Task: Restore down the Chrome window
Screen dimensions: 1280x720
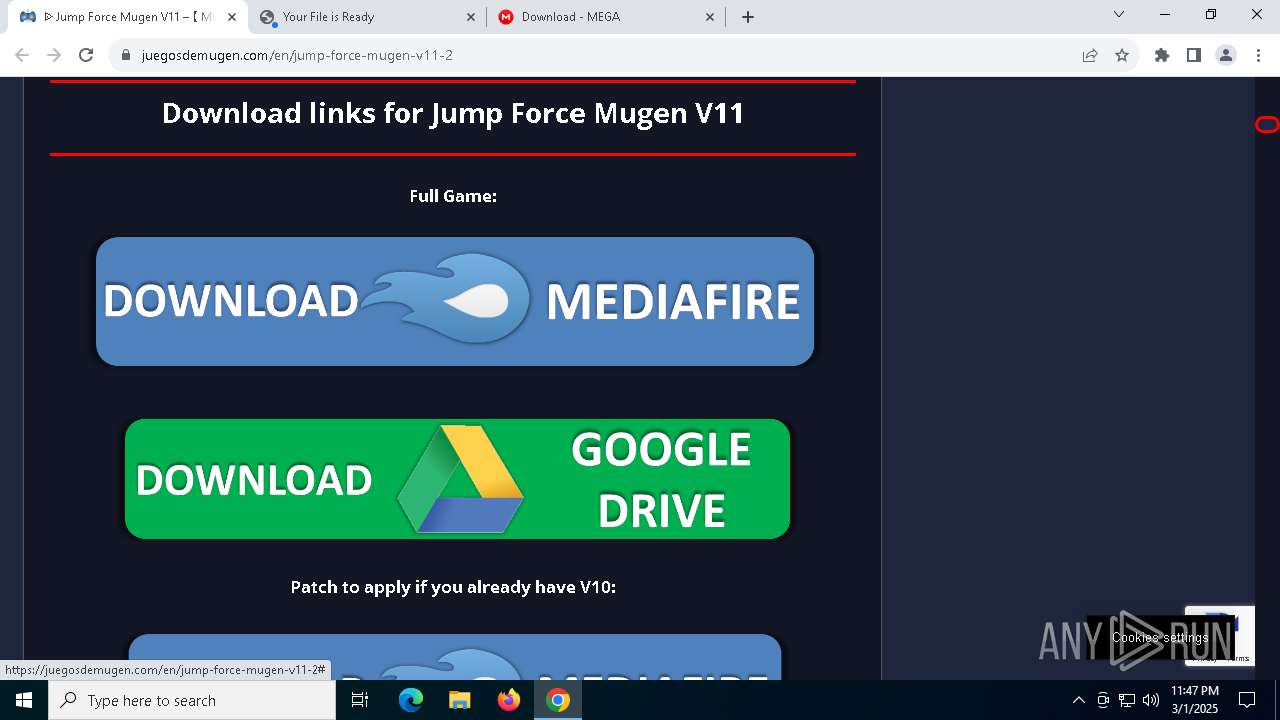Action: click(x=1211, y=15)
